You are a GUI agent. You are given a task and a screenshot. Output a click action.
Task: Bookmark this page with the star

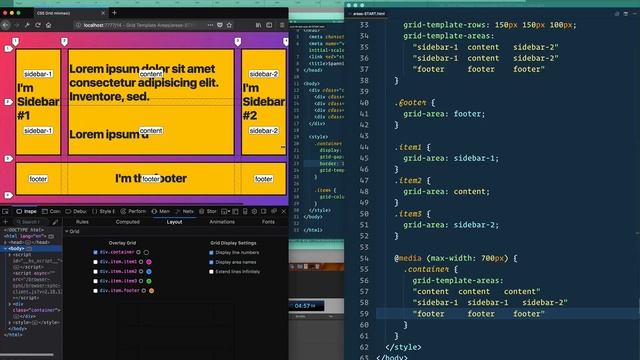[x=229, y=25]
